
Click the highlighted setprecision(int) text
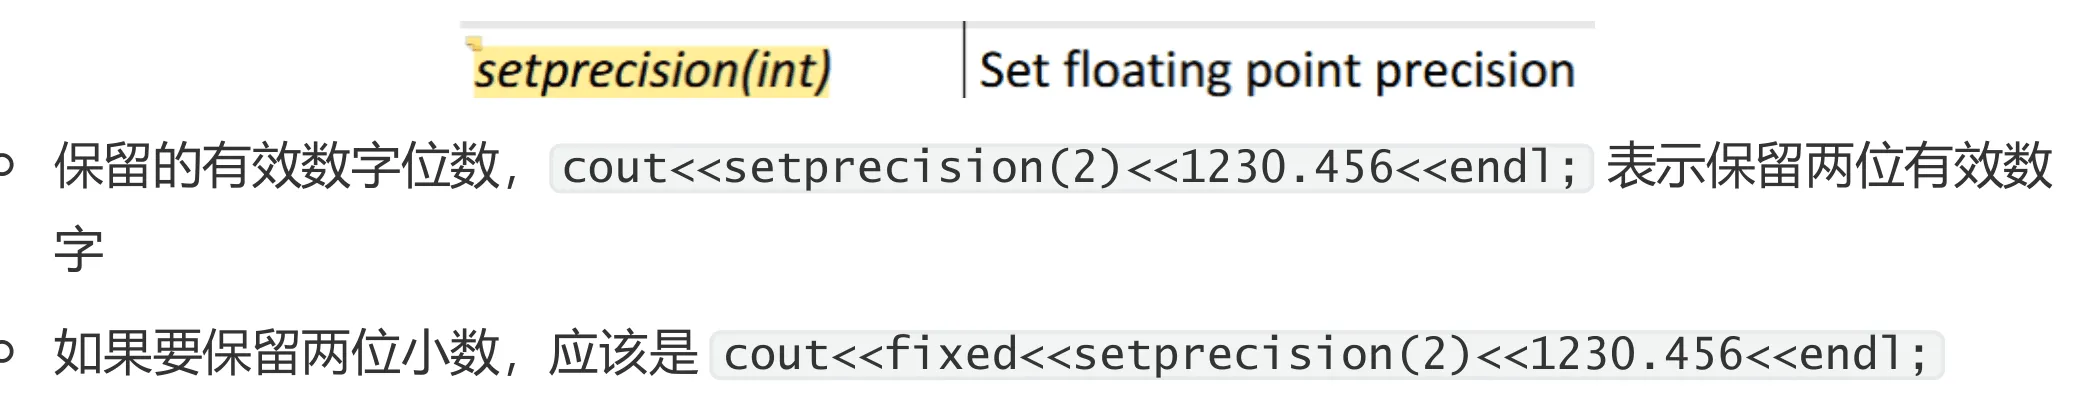(652, 71)
